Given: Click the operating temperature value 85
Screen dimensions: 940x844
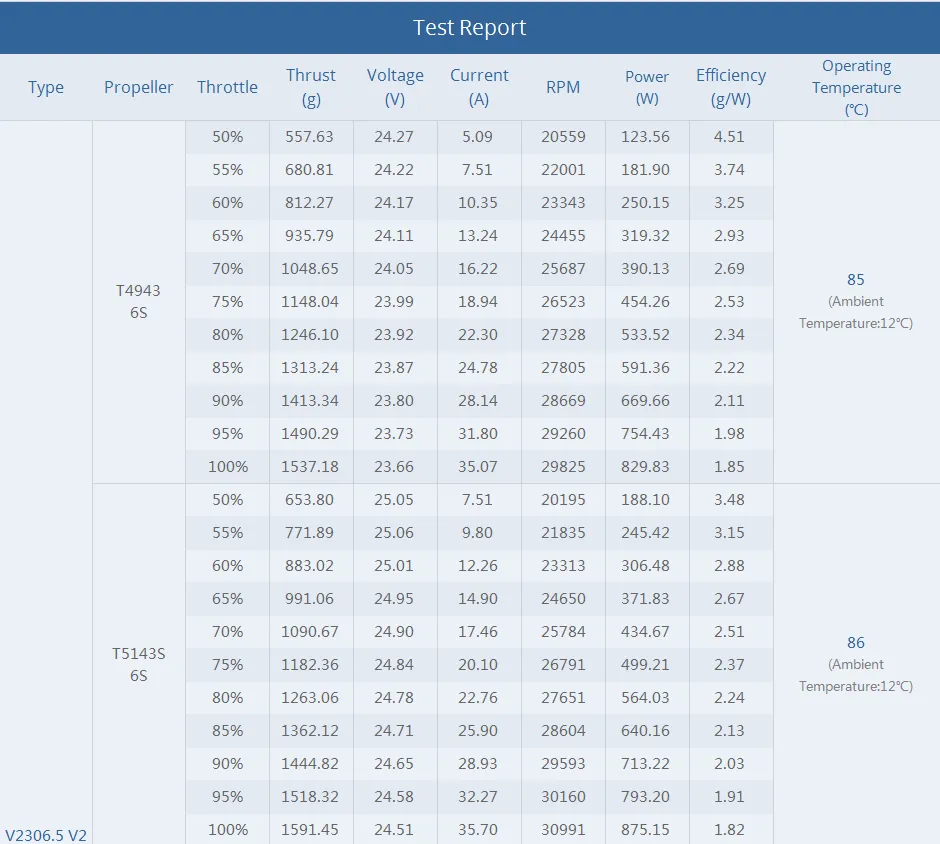Looking at the screenshot, I should point(855,280).
